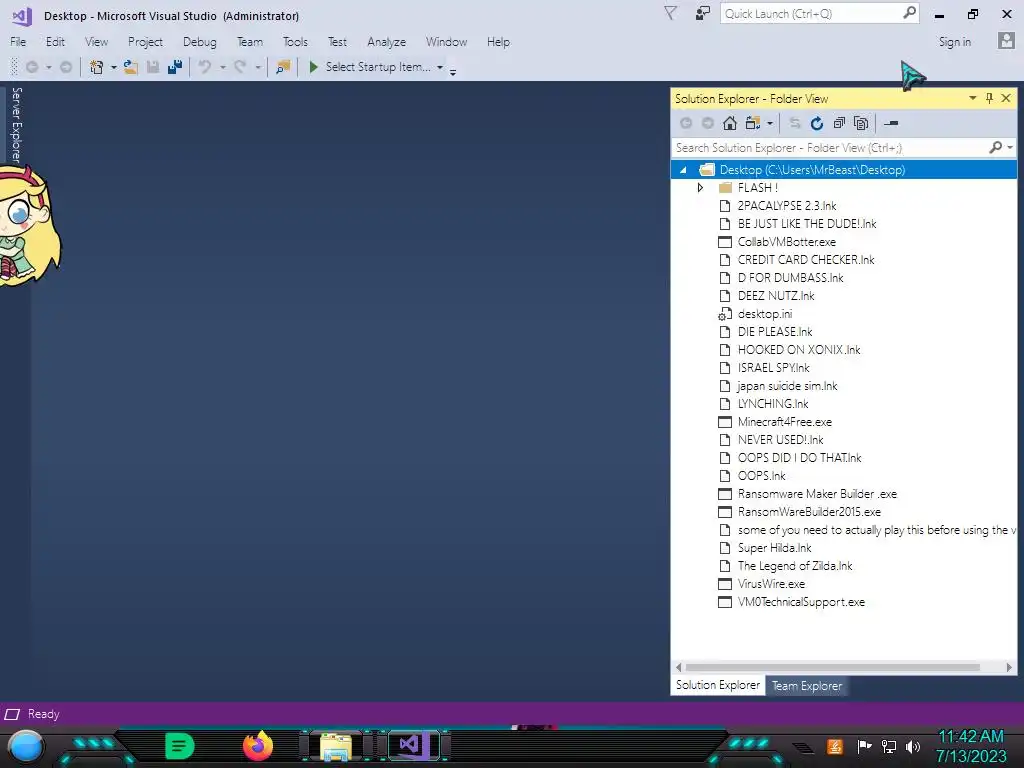This screenshot has height=768, width=1024.
Task: Switch to the Solution Explorer tab
Action: click(x=718, y=685)
